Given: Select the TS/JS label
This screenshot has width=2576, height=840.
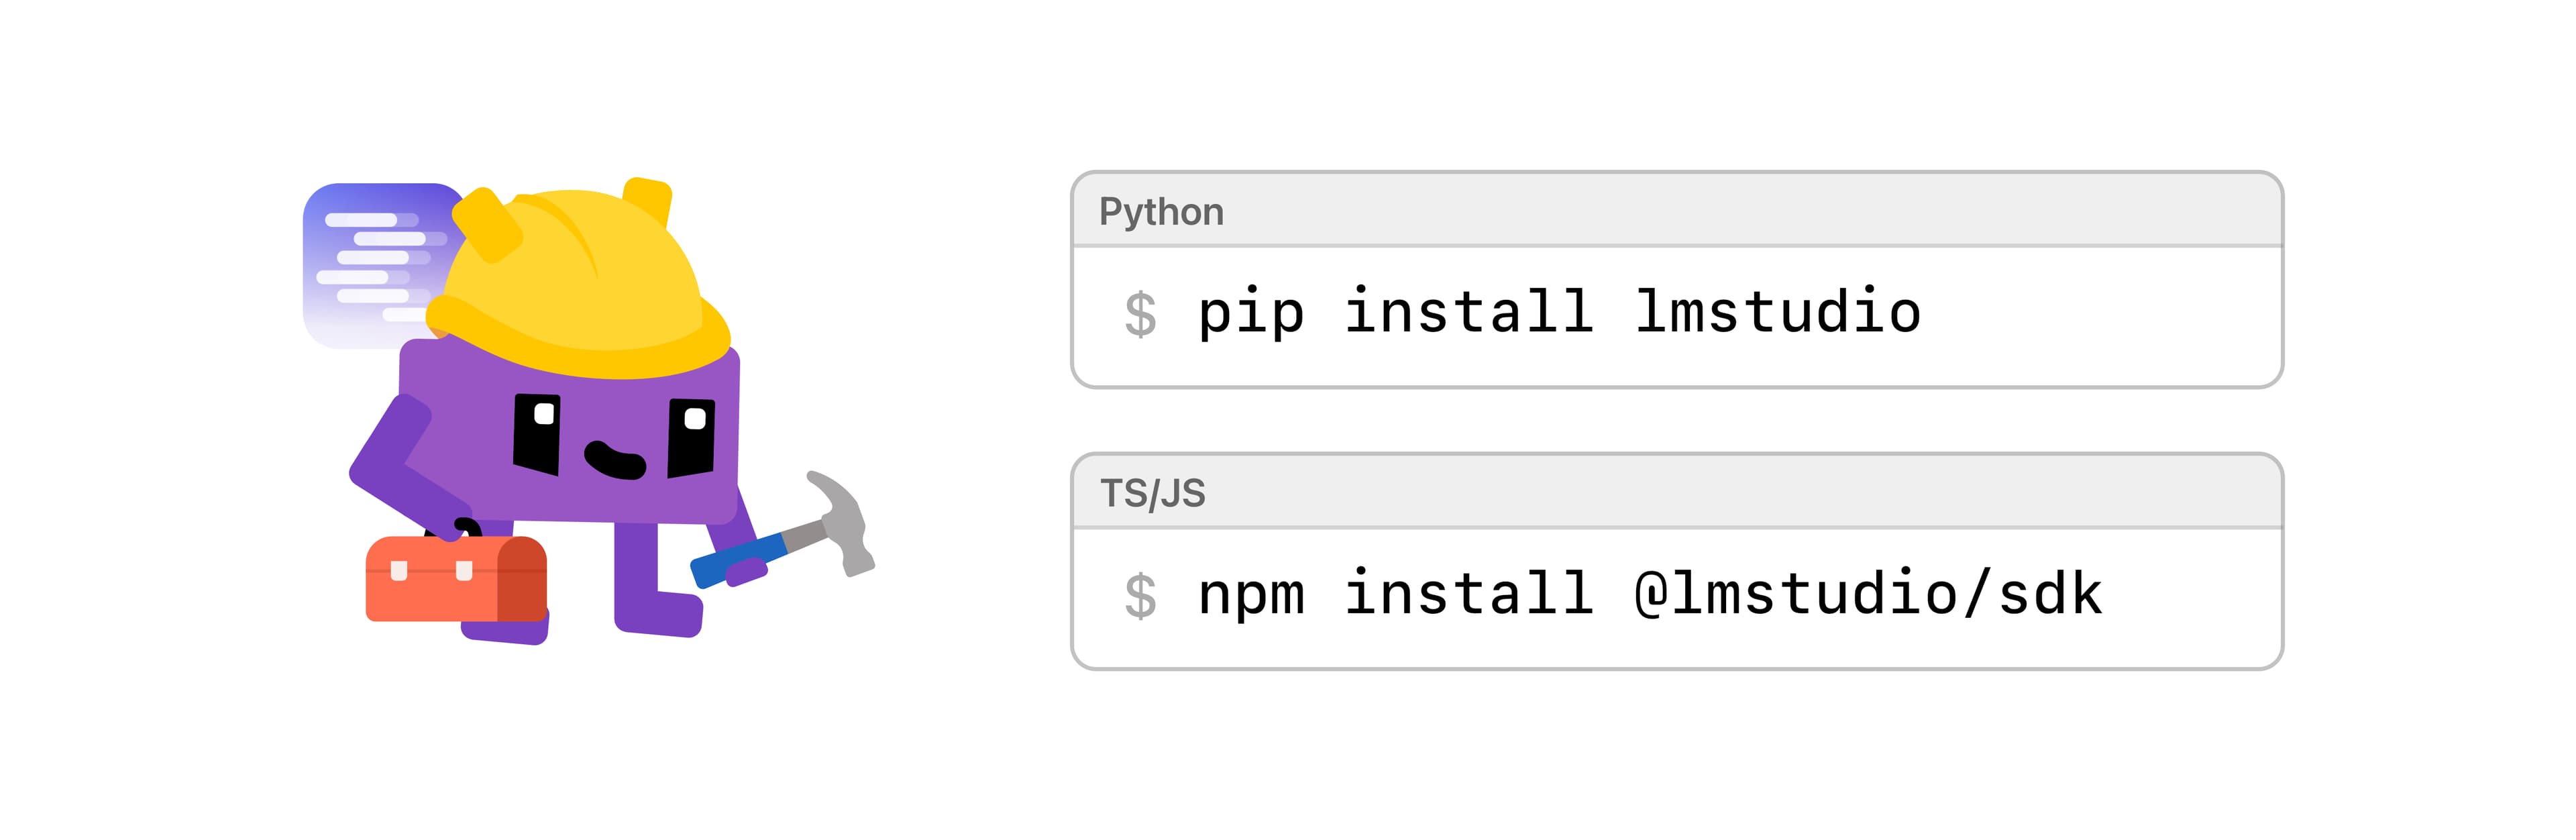Looking at the screenshot, I should coord(1153,494).
